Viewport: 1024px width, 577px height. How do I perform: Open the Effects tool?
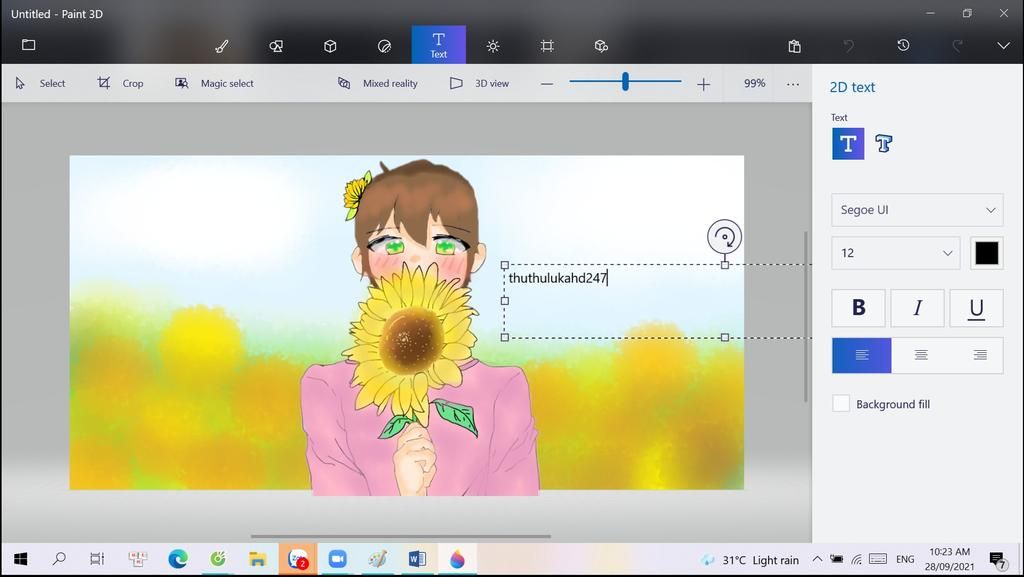point(493,46)
